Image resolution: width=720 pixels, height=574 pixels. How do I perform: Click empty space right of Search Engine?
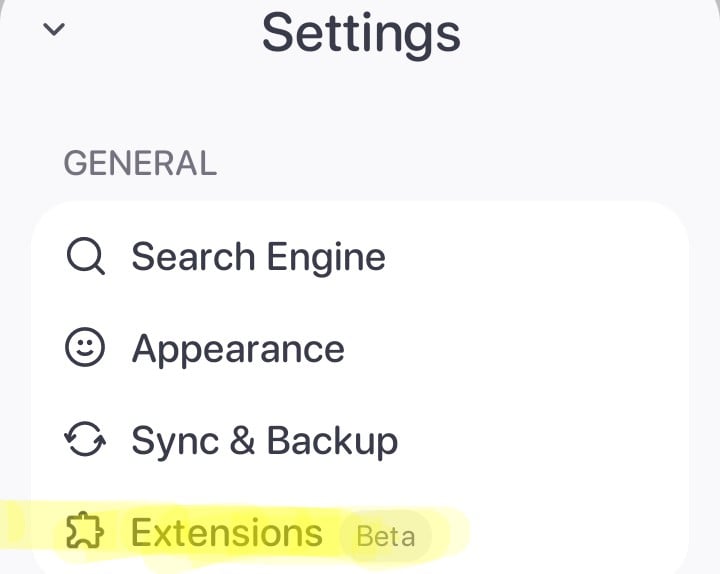click(540, 257)
